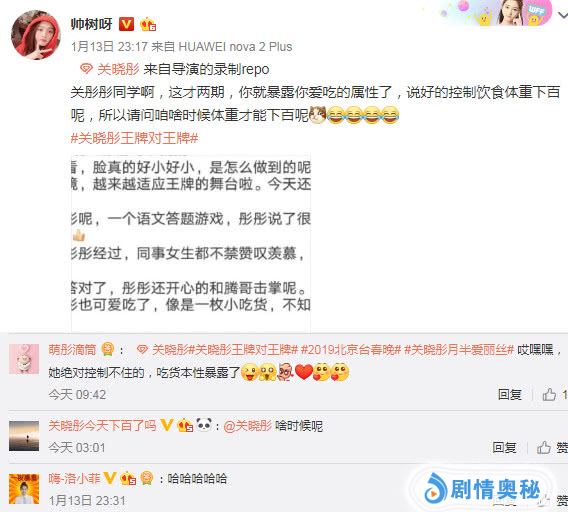This screenshot has height=519, width=568.
Task: Click the panda badge beside 关晓彤今天下百了吗
Action: (x=204, y=424)
